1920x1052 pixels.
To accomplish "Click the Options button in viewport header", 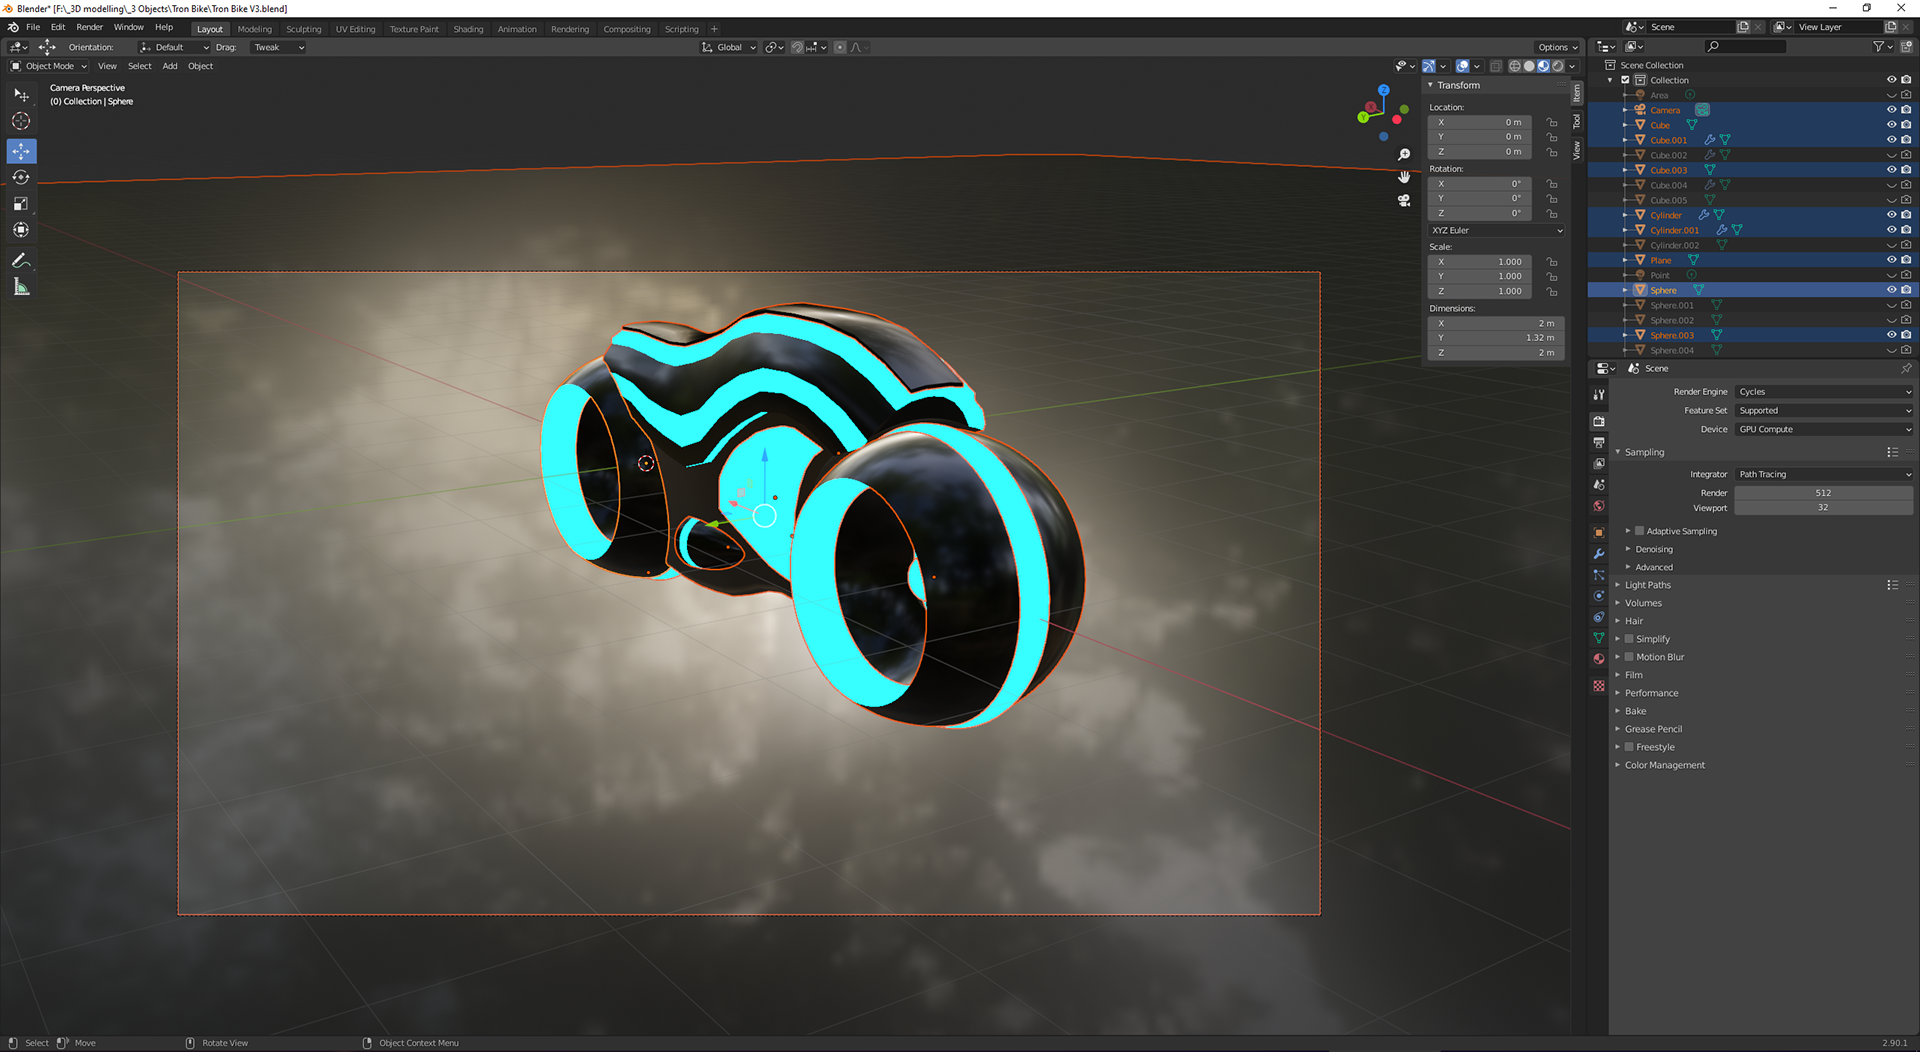I will click(x=1557, y=47).
